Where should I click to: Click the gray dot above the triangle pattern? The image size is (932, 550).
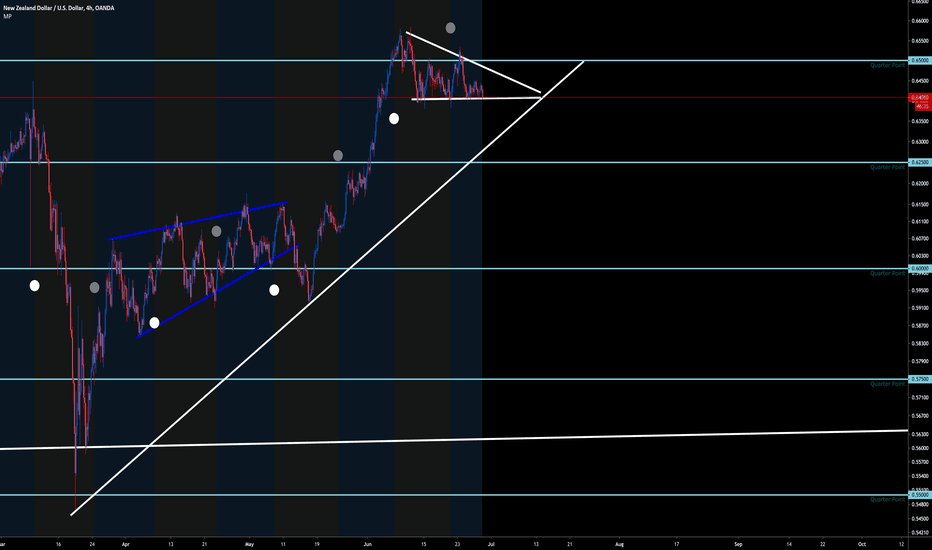click(x=451, y=27)
